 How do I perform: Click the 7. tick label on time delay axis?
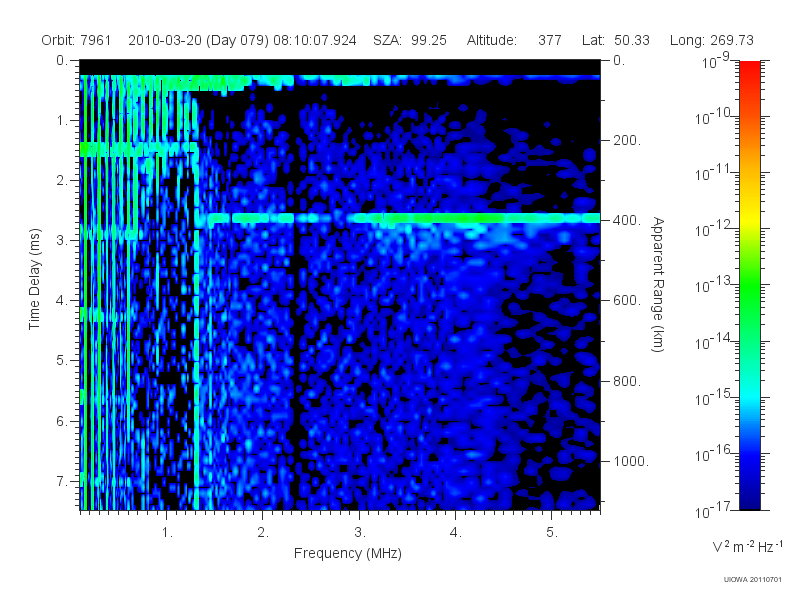pos(62,481)
